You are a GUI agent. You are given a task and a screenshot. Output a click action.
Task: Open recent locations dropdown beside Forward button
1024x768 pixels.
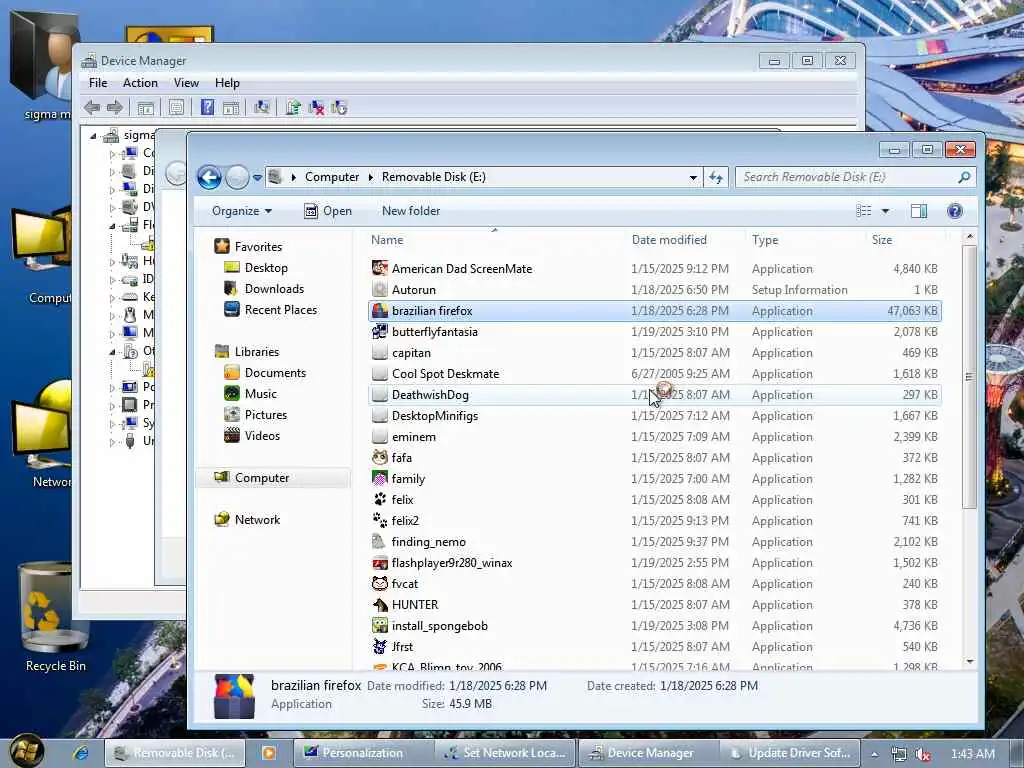click(257, 178)
